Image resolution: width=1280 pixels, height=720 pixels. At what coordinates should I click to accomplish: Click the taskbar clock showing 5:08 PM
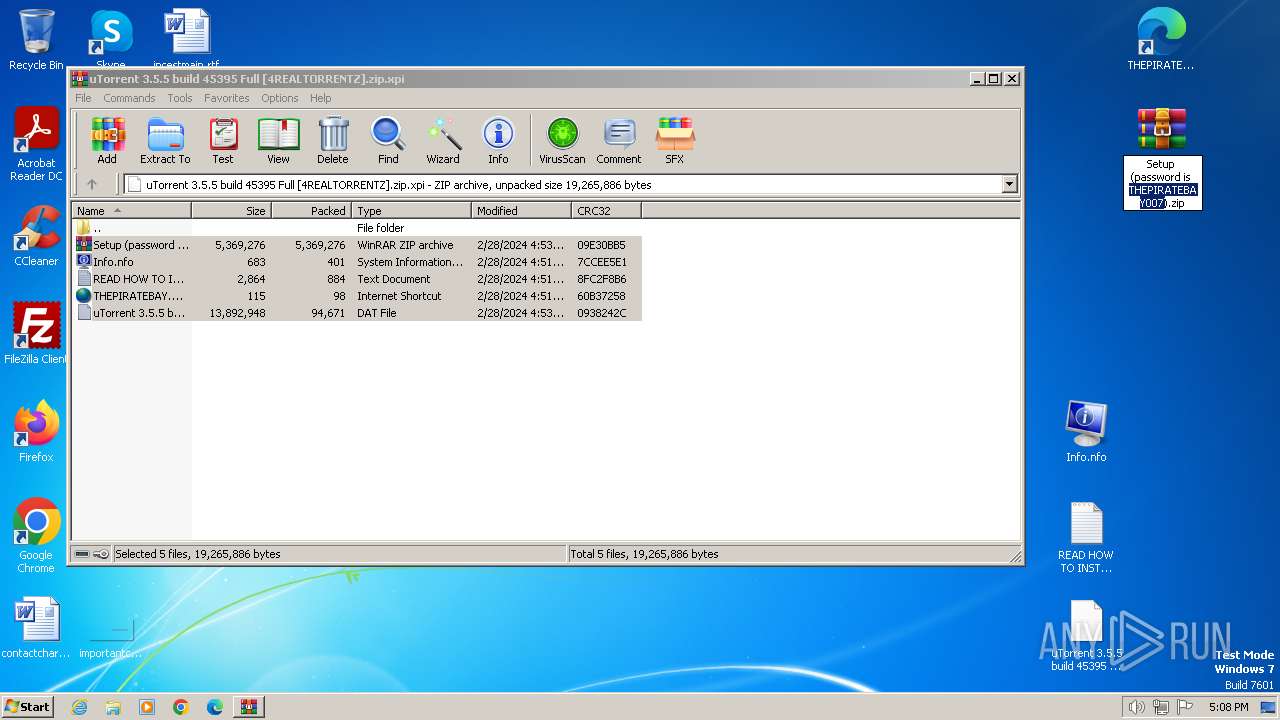pyautogui.click(x=1228, y=707)
